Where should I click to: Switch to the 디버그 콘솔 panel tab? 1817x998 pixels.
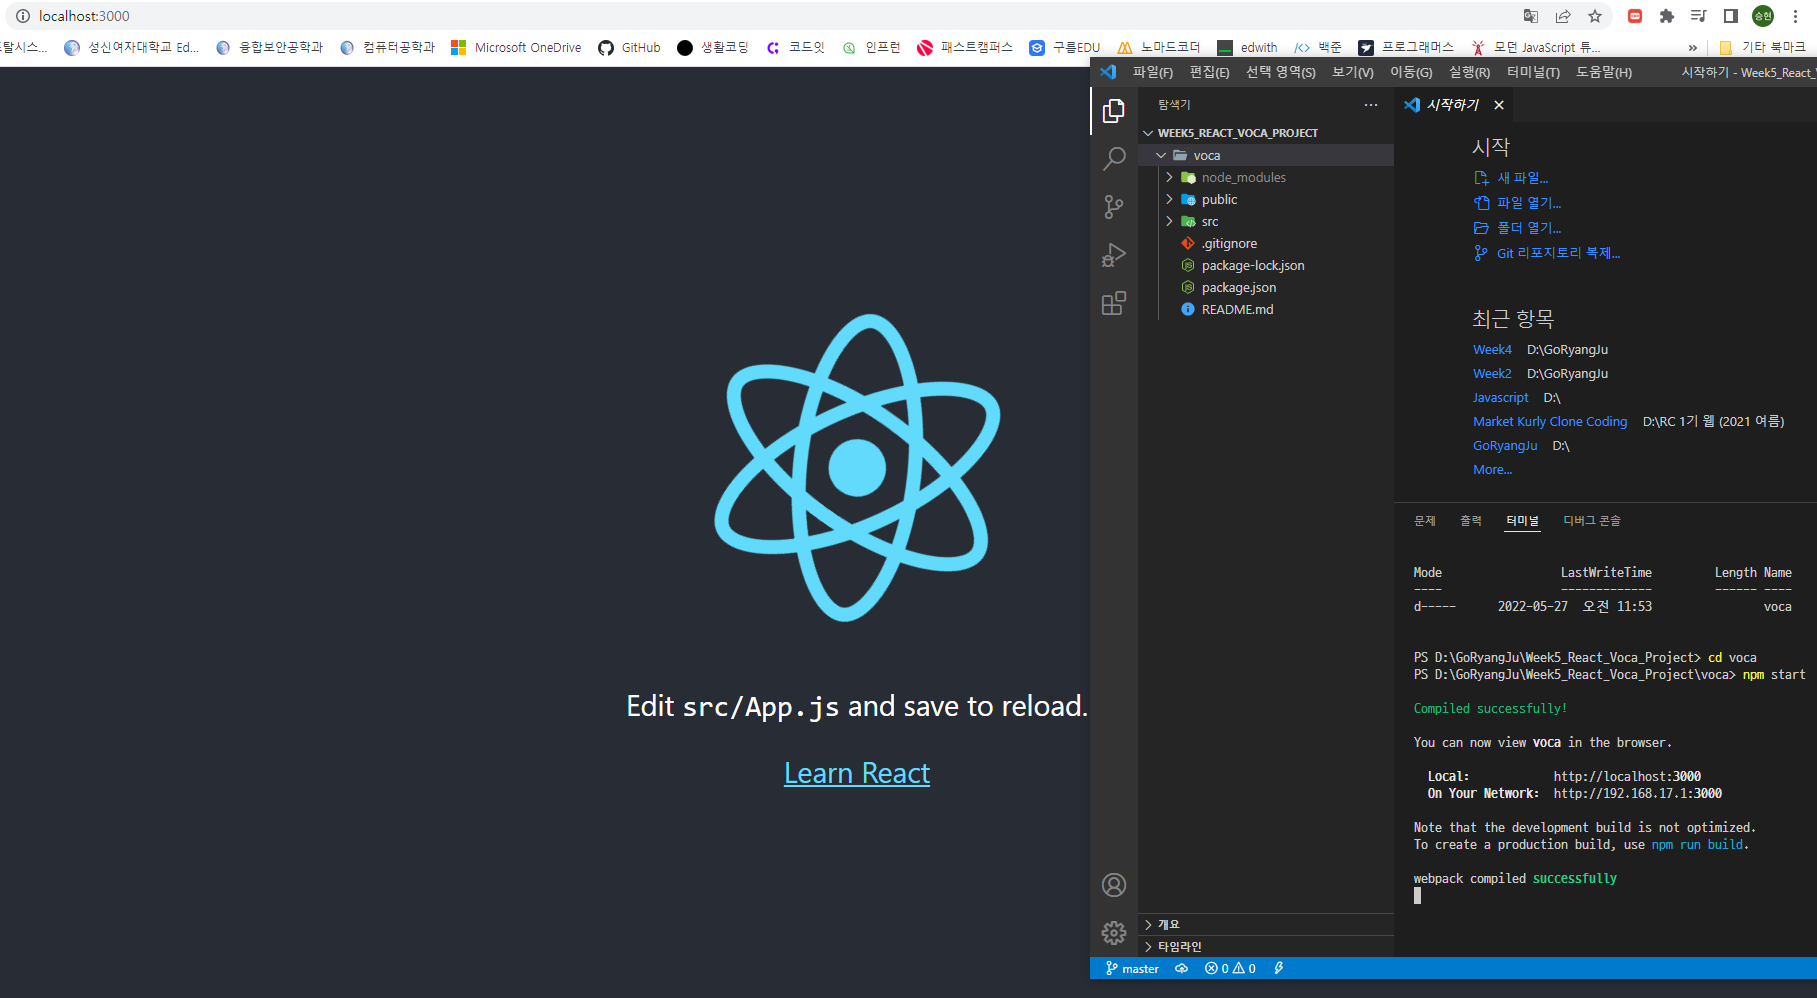pos(1591,520)
